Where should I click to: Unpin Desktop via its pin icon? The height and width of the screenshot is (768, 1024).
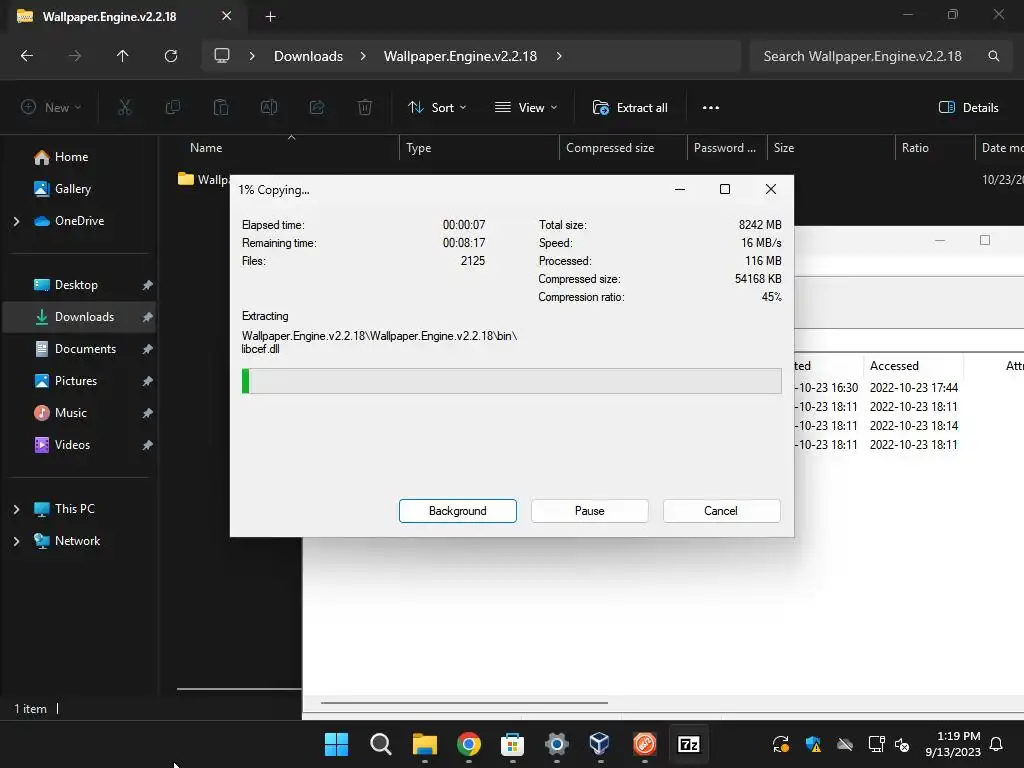click(x=148, y=285)
